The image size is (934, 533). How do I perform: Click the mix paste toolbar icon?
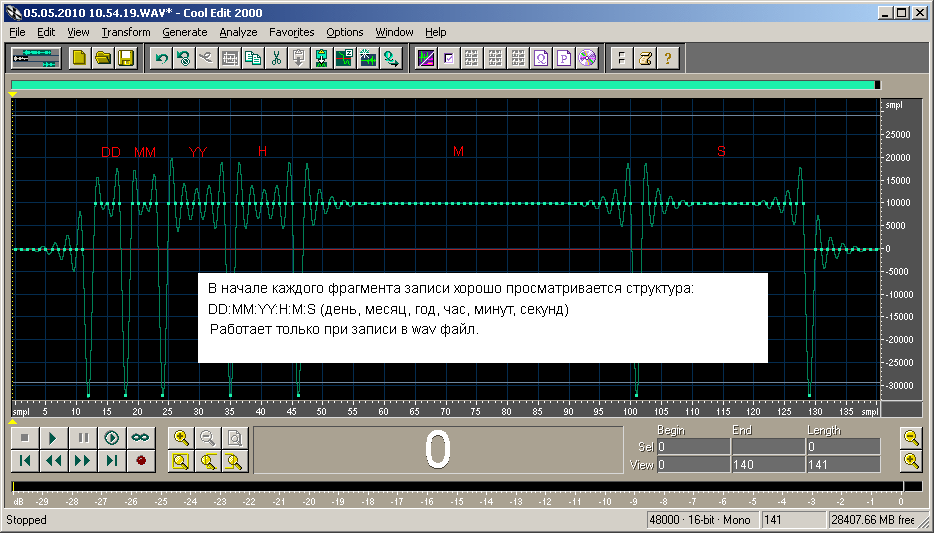point(322,58)
